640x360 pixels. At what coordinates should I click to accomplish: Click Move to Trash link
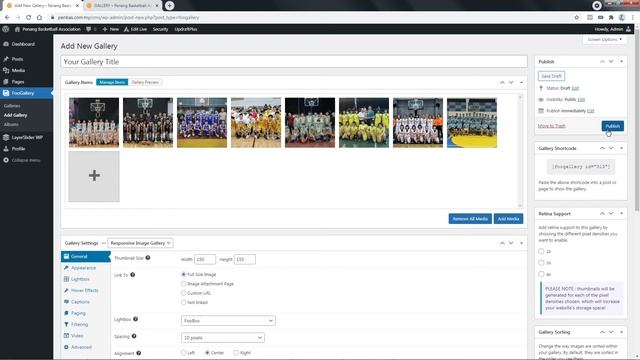tap(551, 126)
